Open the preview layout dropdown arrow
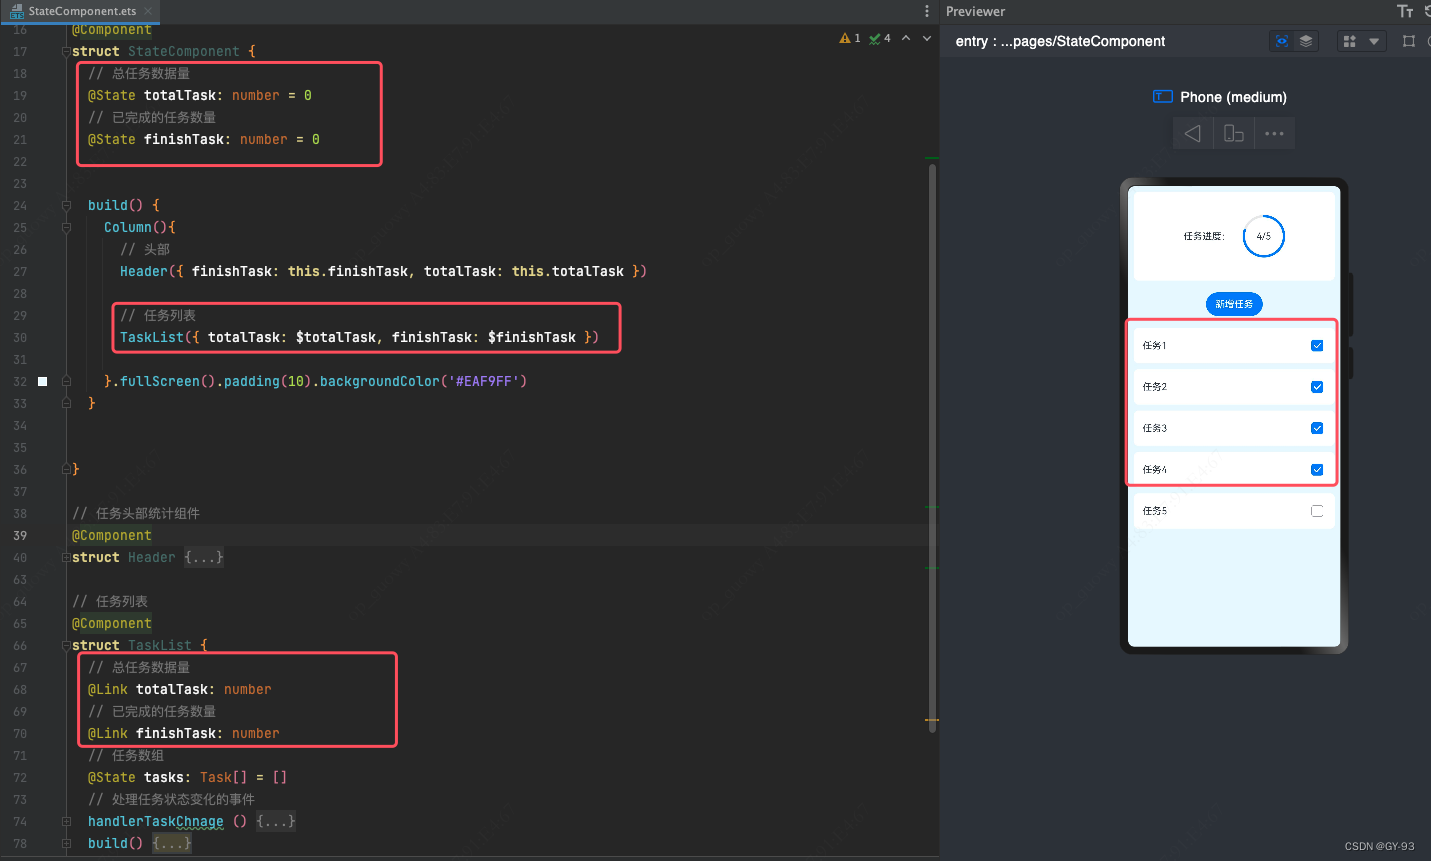This screenshot has height=861, width=1431. click(x=1374, y=41)
